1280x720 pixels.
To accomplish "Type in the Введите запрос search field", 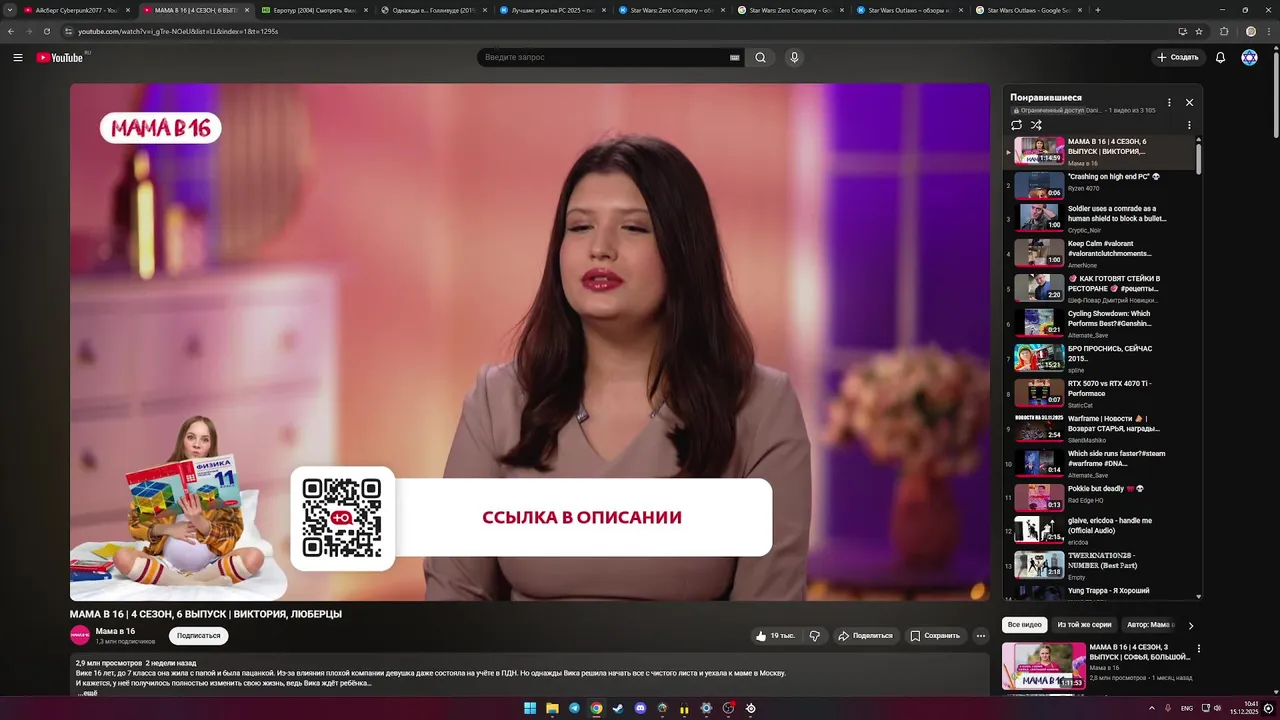I will pyautogui.click(x=605, y=57).
